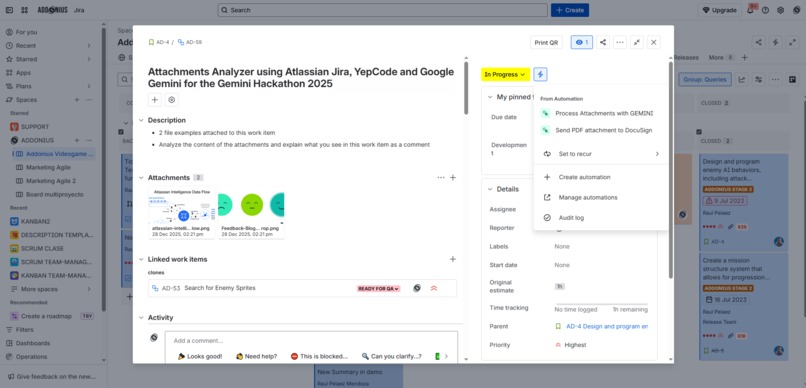Open attachments more options ellipsis
Viewport: 806px width, 388px height.
tap(441, 178)
